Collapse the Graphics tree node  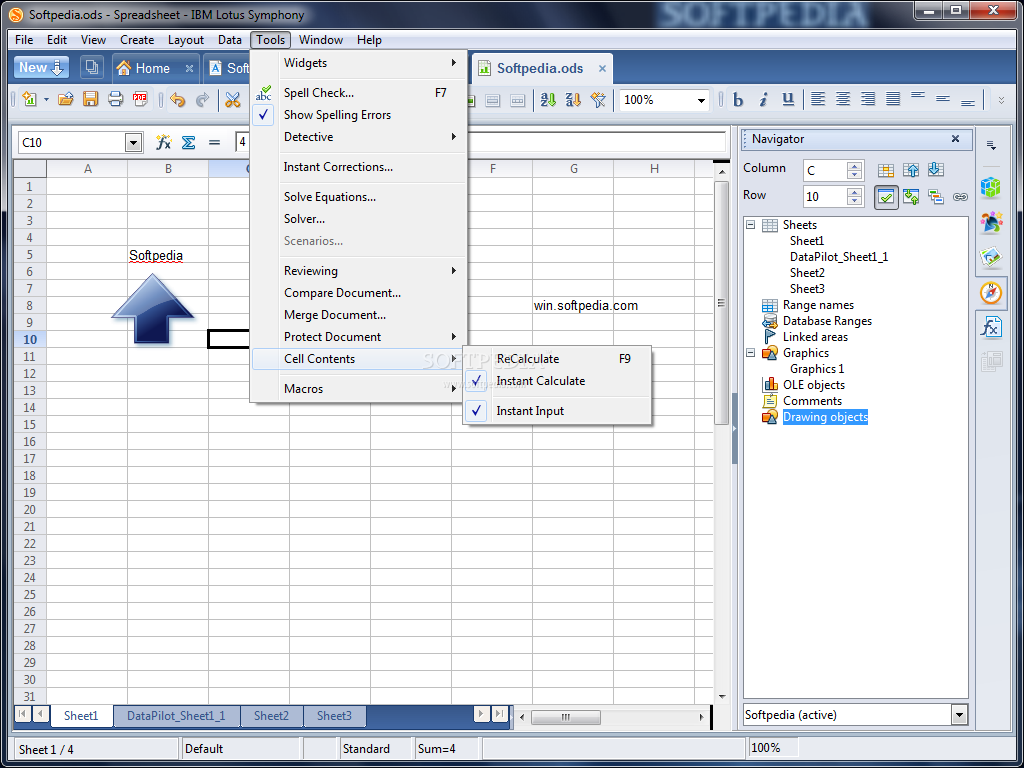[750, 353]
